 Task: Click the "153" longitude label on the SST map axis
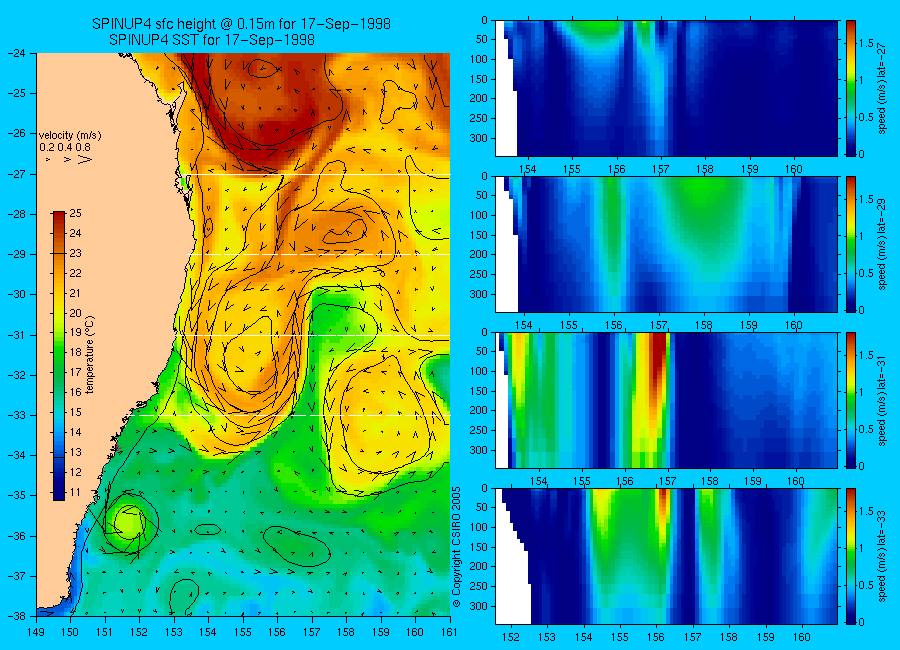coord(174,632)
